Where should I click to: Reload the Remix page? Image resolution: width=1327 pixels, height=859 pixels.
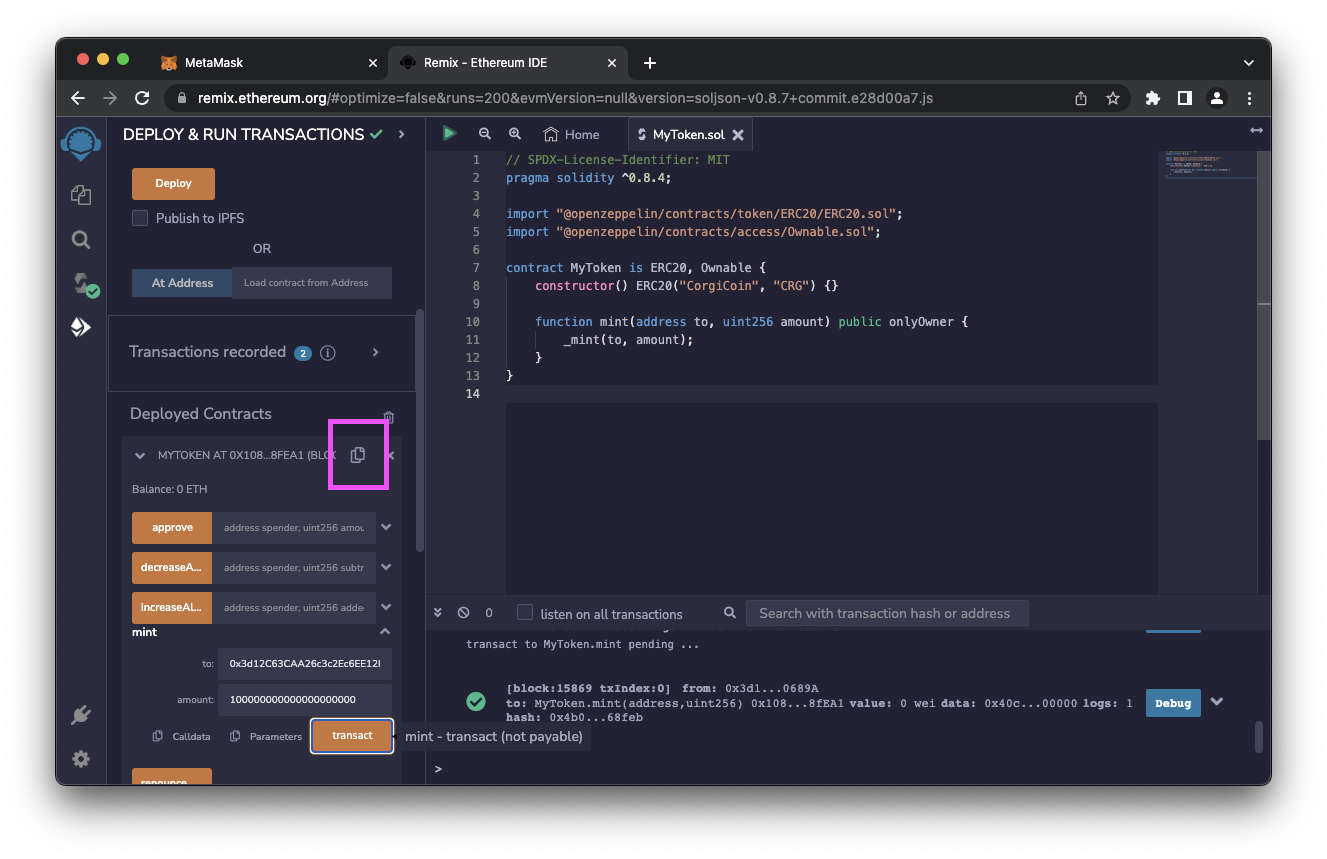pyautogui.click(x=142, y=98)
